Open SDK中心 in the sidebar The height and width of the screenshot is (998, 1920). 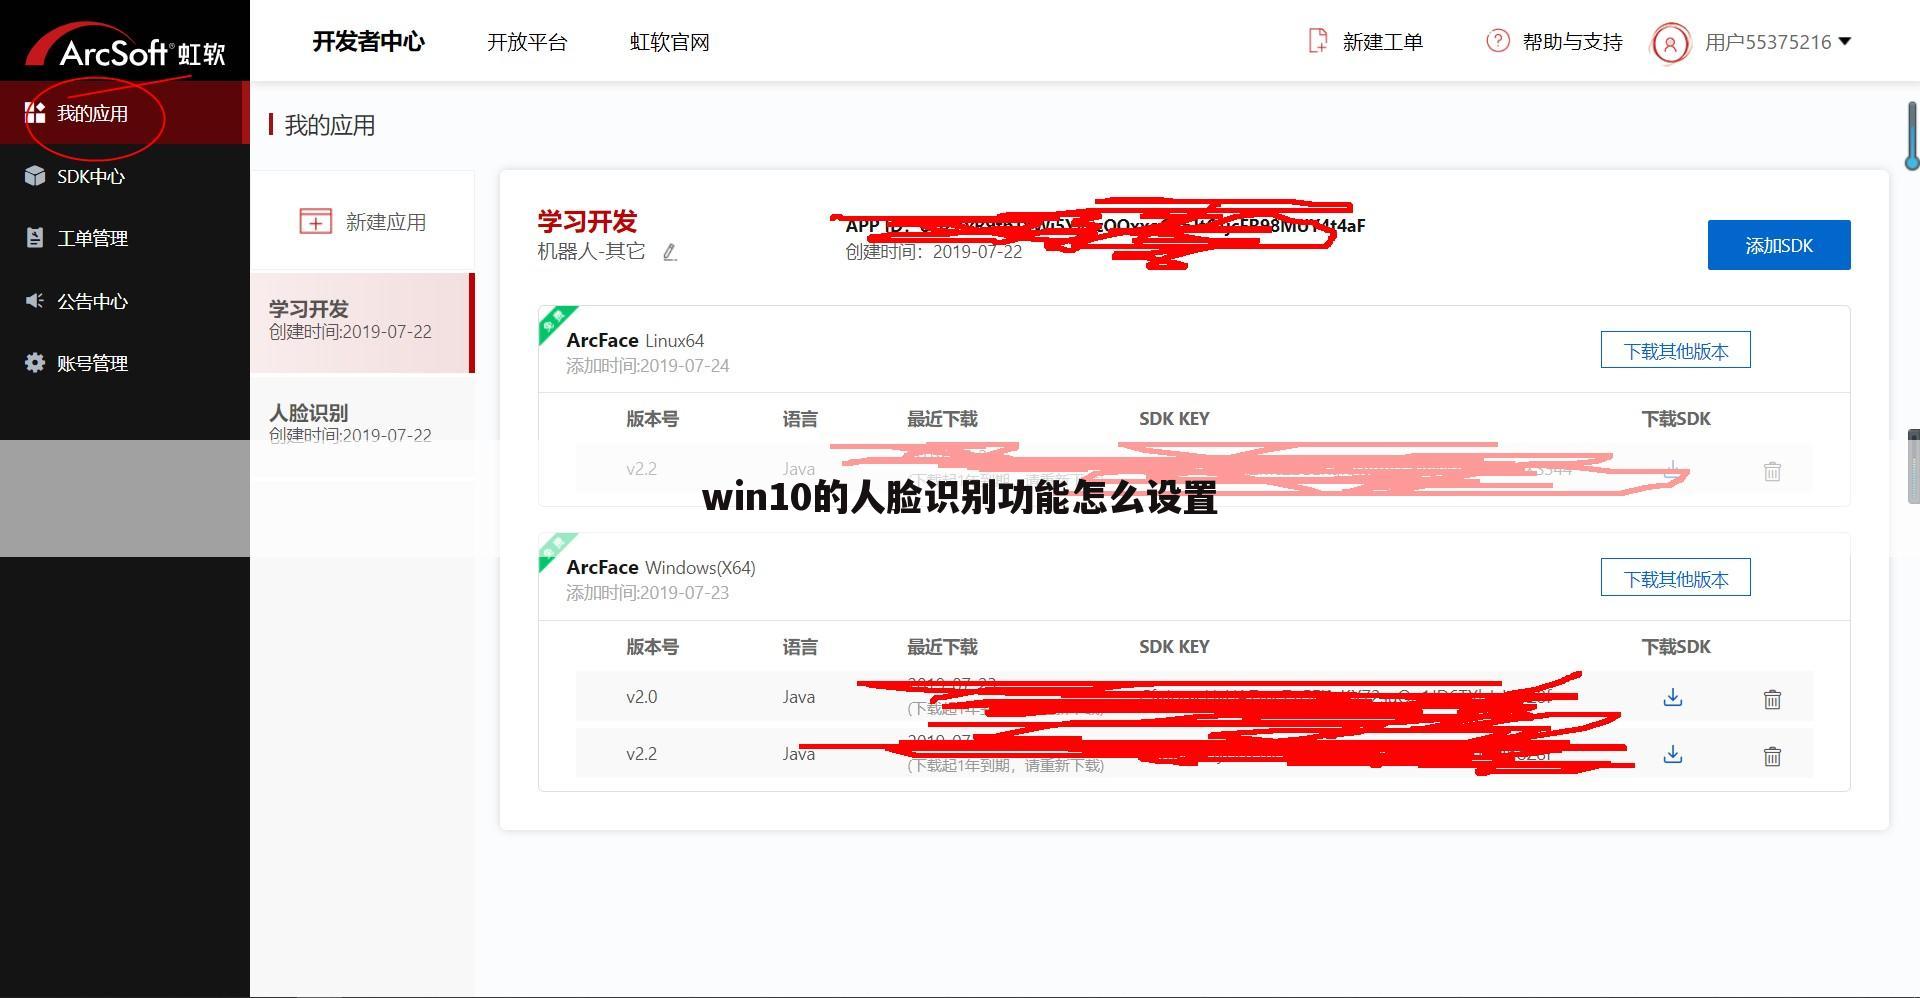pyautogui.click(x=91, y=176)
